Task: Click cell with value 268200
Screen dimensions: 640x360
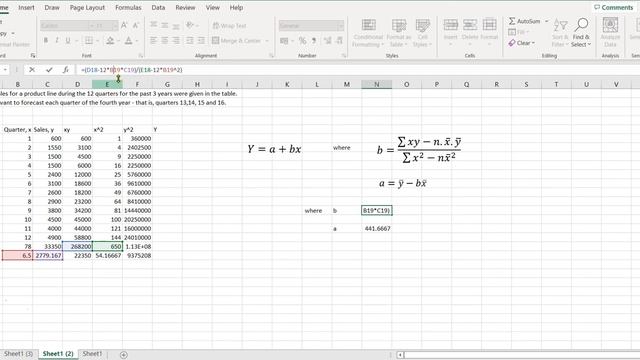Action: point(77,247)
